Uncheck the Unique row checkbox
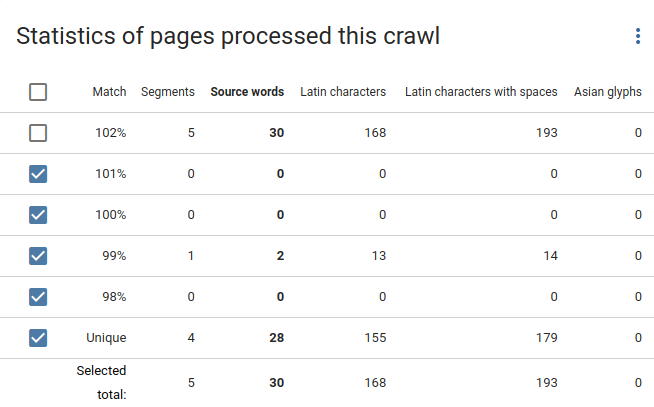Viewport: 654px width, 407px height. click(38, 338)
